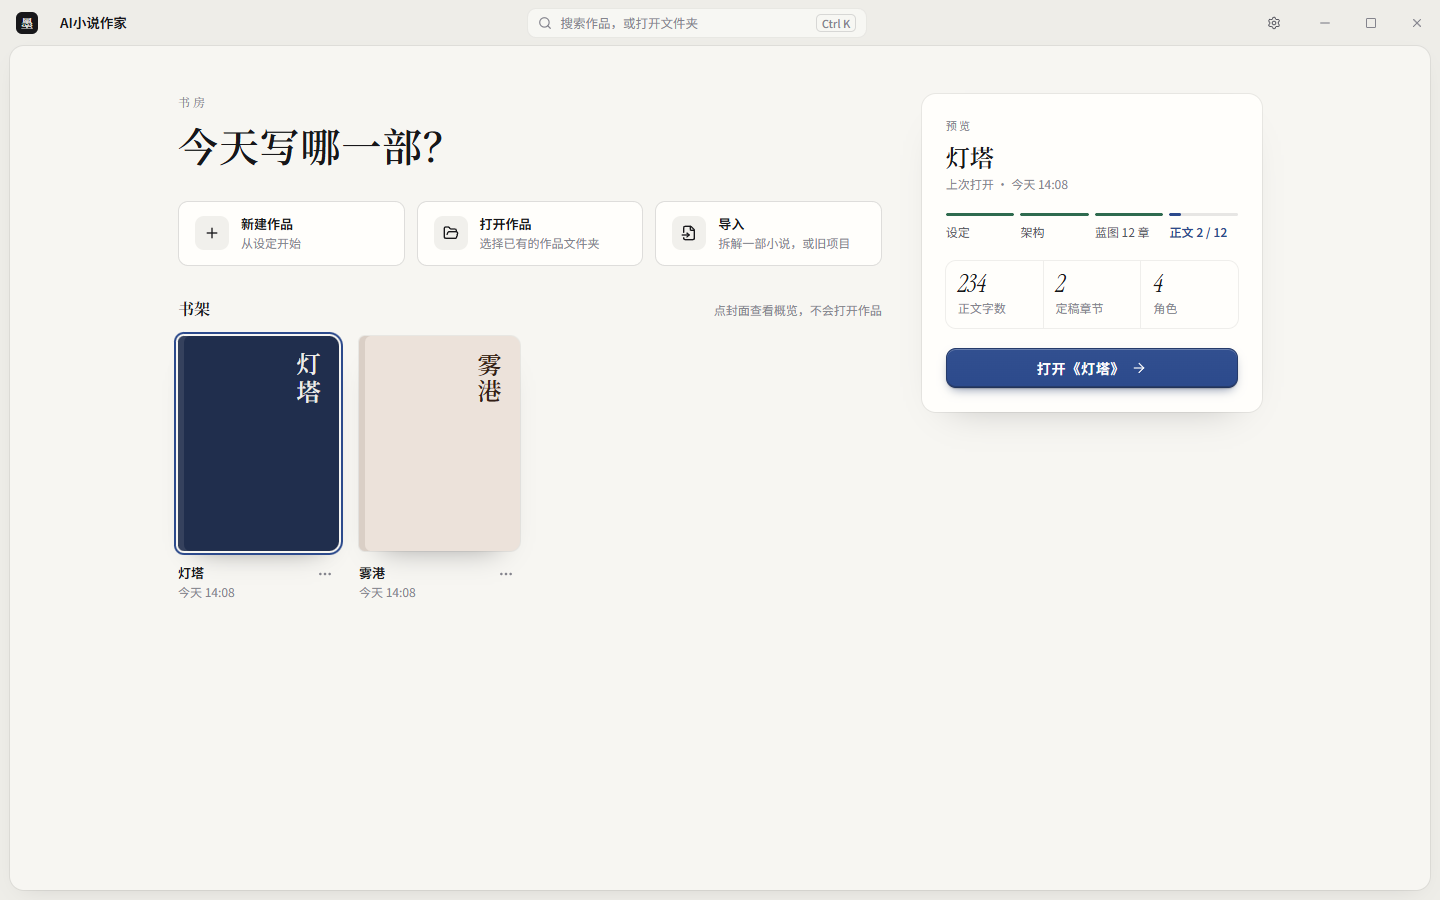Click the 上次打开 今天 14:08 text
The height and width of the screenshot is (900, 1440).
click(1007, 185)
